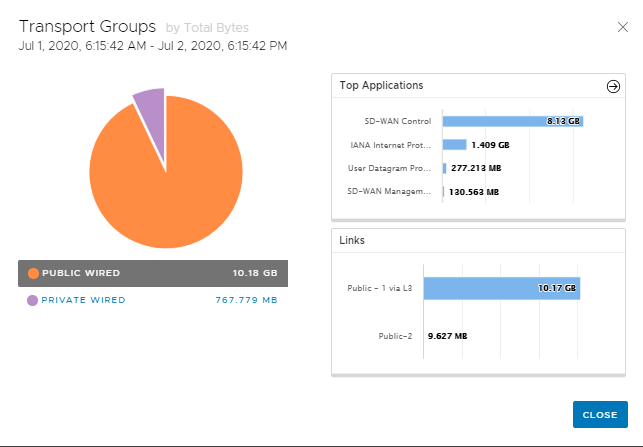
Task: Click the orange Public Wired legend dot
Action: (x=33, y=273)
